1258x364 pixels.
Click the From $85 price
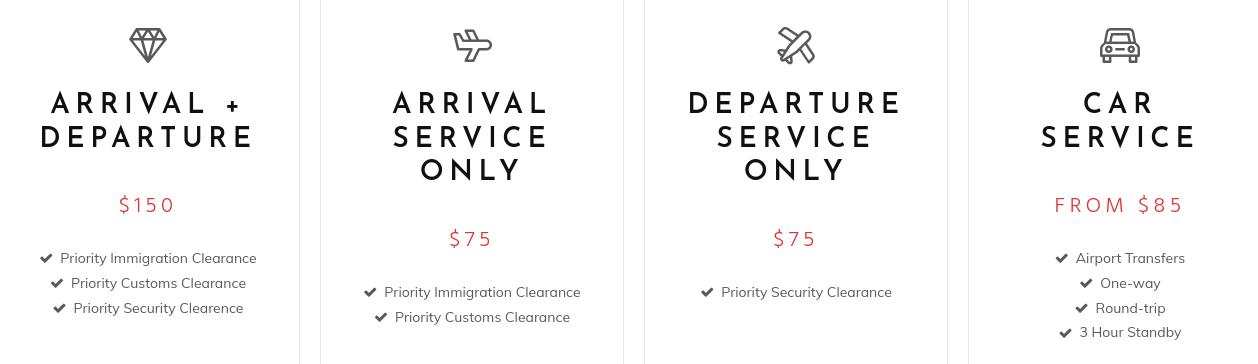coord(1120,206)
